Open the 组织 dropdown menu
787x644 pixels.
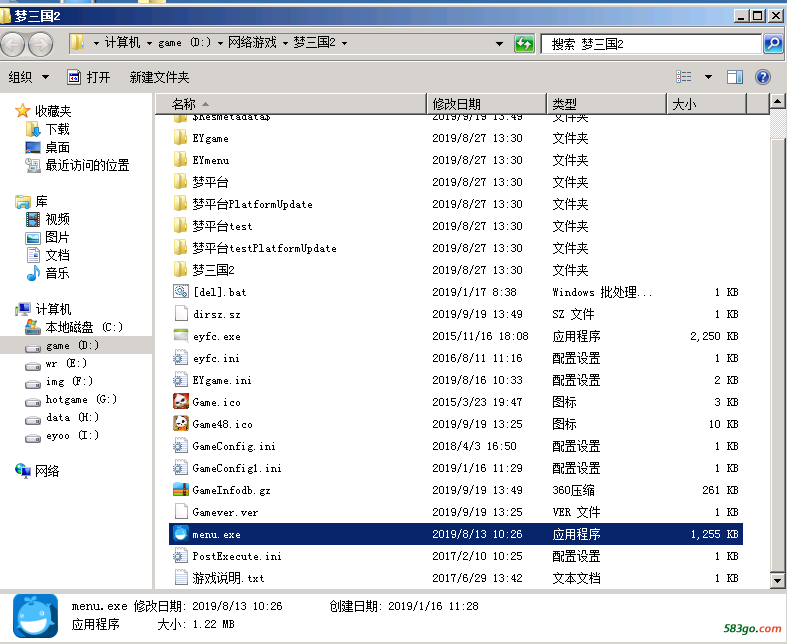(x=28, y=77)
